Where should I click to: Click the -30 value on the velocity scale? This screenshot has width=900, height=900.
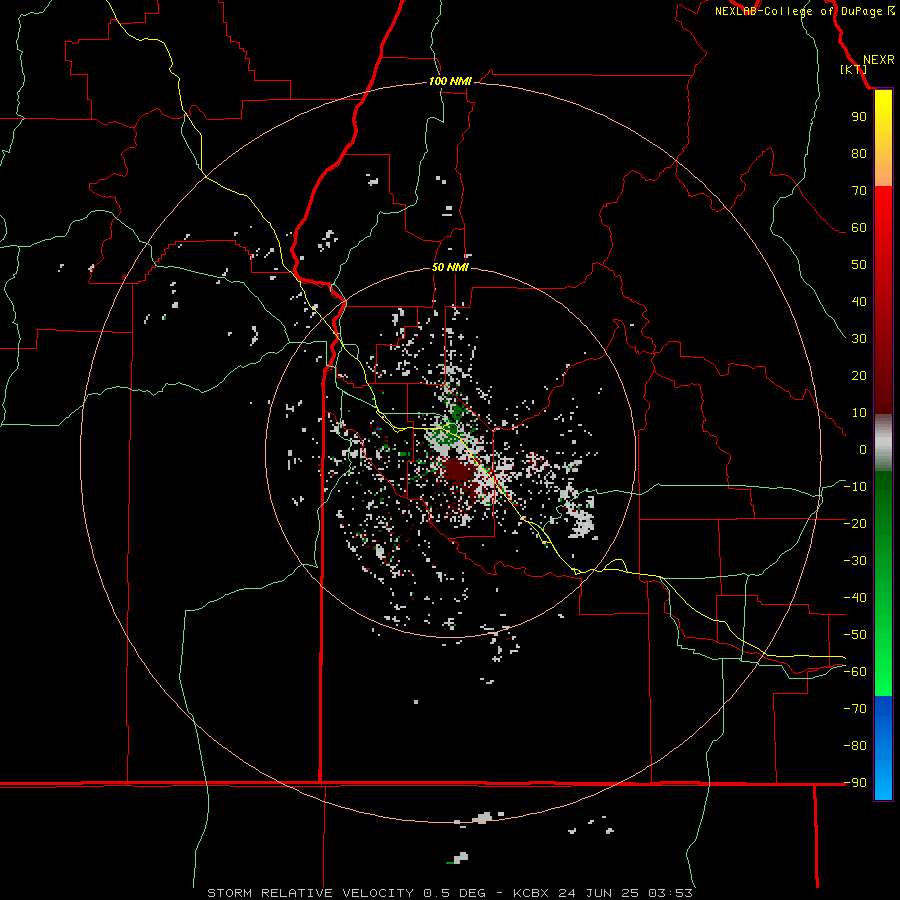tap(855, 561)
